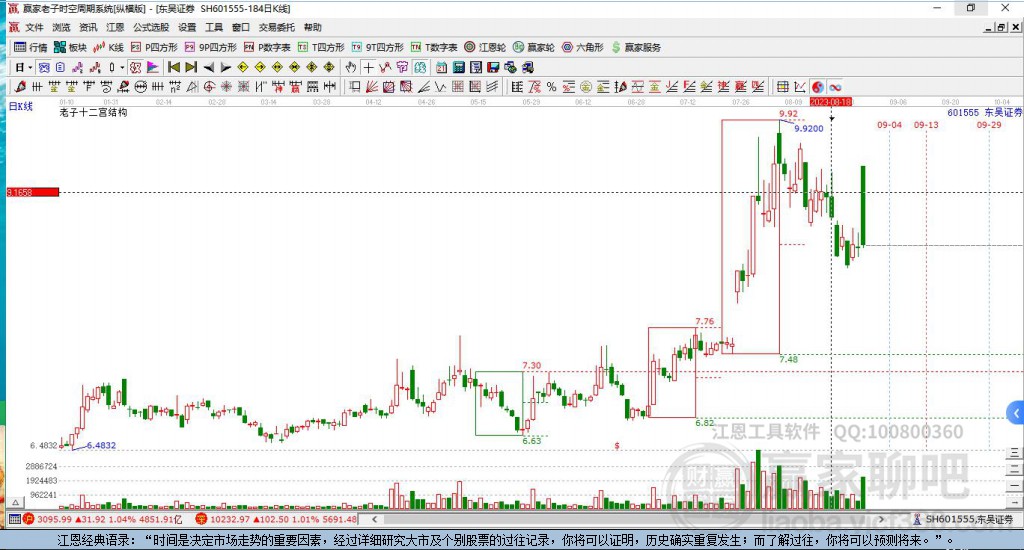Open the 9T四方形 tool

377,47
